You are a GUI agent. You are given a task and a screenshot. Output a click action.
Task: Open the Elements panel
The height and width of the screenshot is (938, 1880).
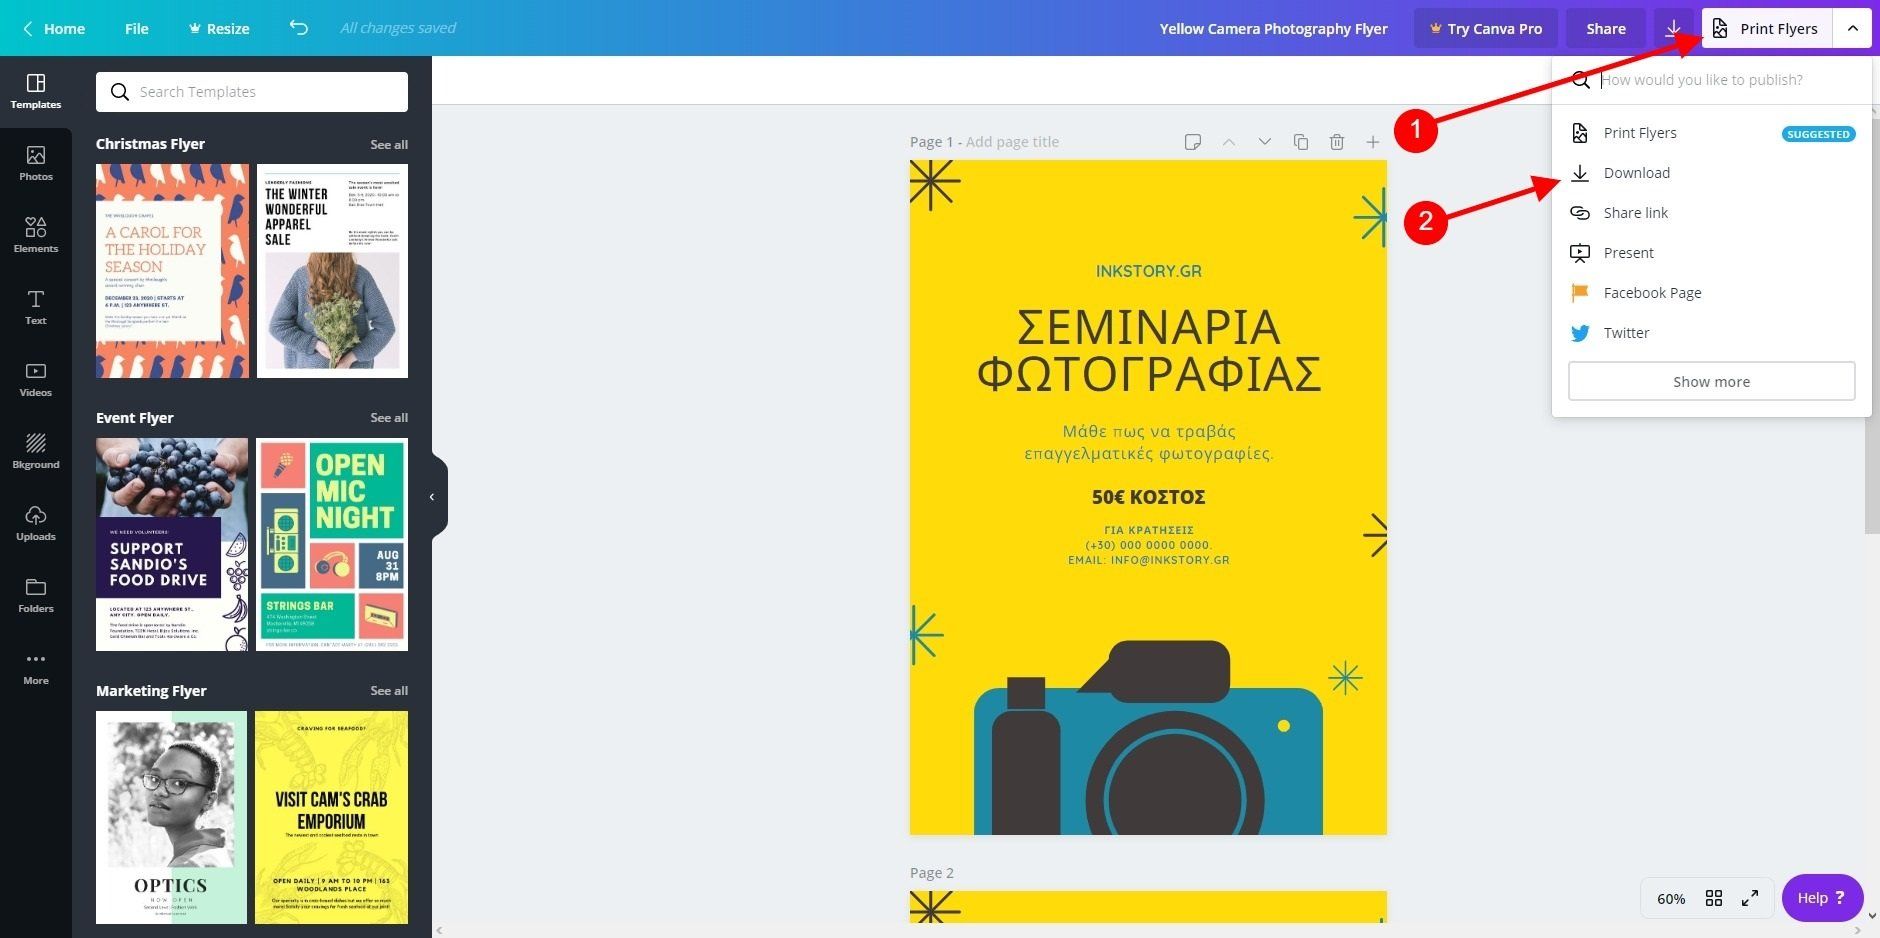[36, 235]
